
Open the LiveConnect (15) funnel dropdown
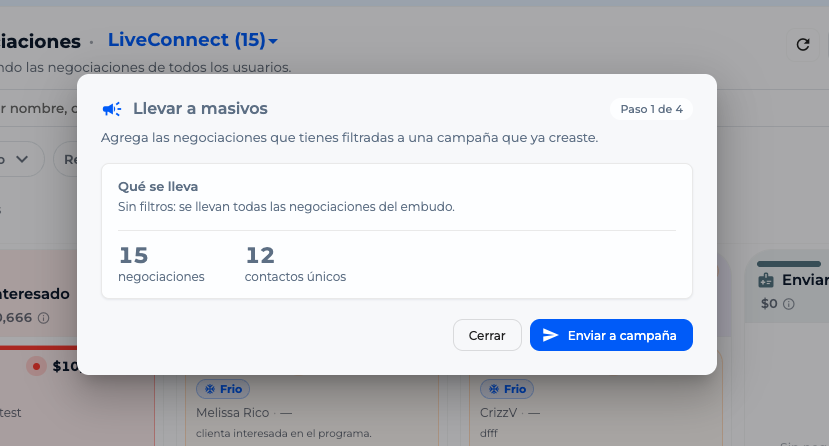pos(192,40)
